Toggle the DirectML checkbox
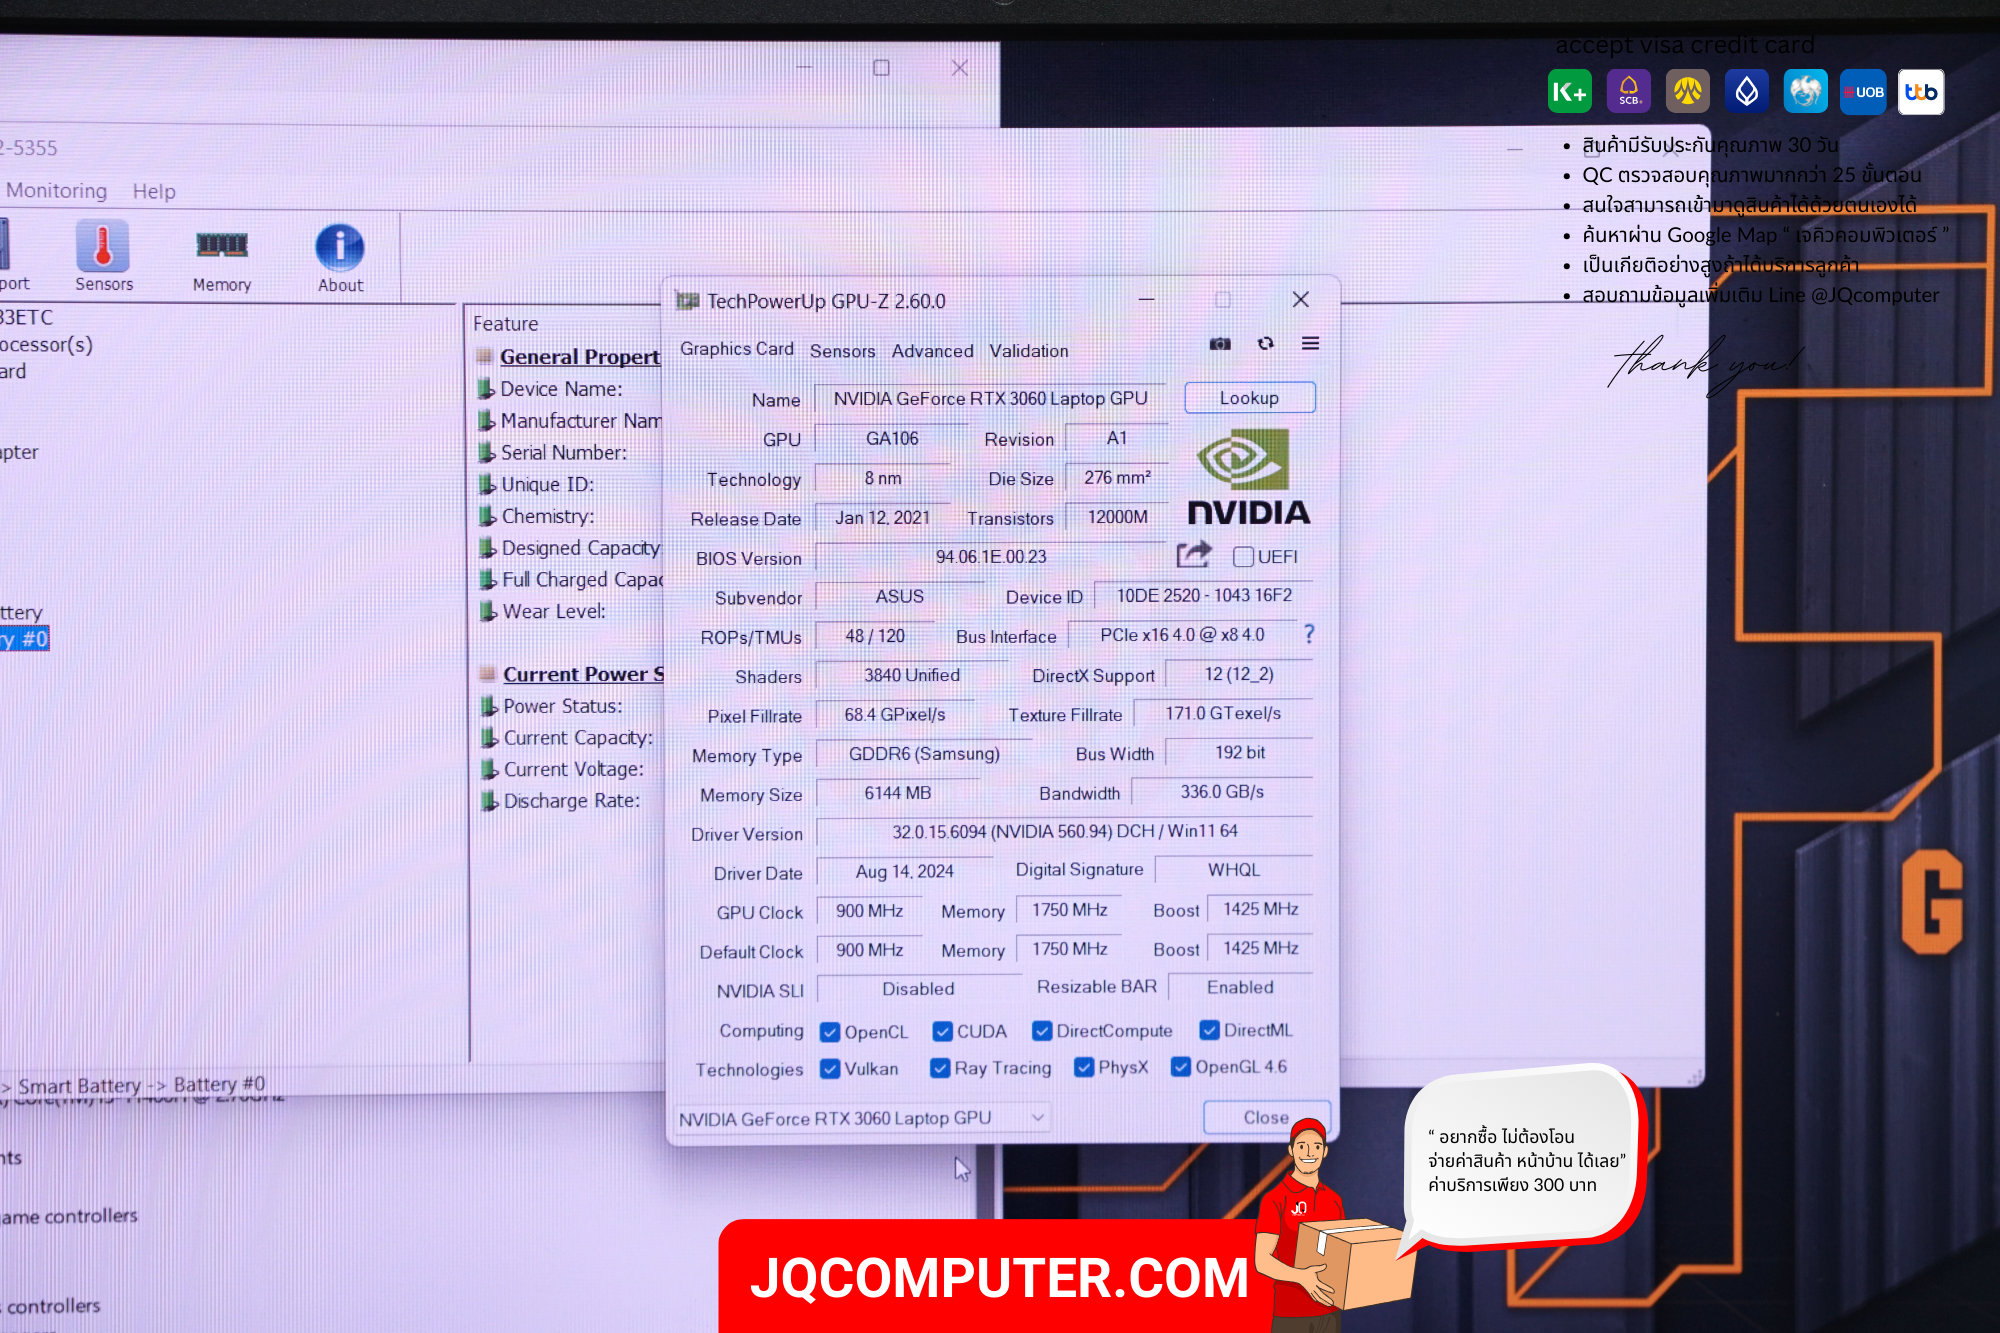Image resolution: width=2000 pixels, height=1333 pixels. pos(1210,1030)
